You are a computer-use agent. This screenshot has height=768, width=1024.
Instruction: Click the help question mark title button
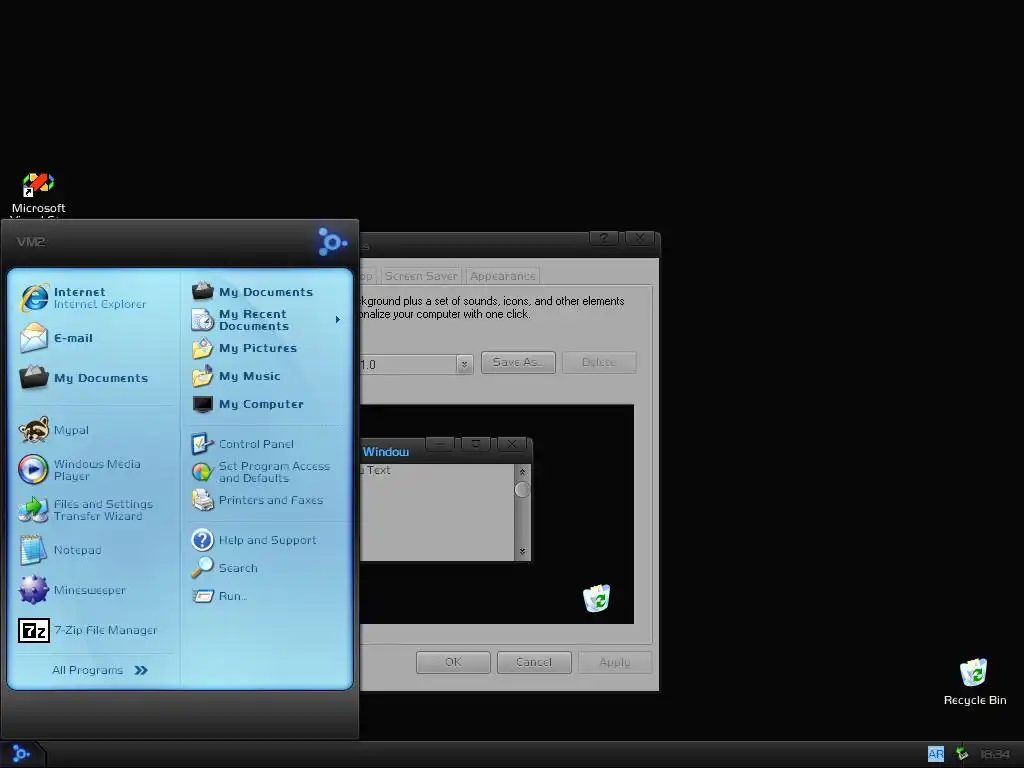604,238
